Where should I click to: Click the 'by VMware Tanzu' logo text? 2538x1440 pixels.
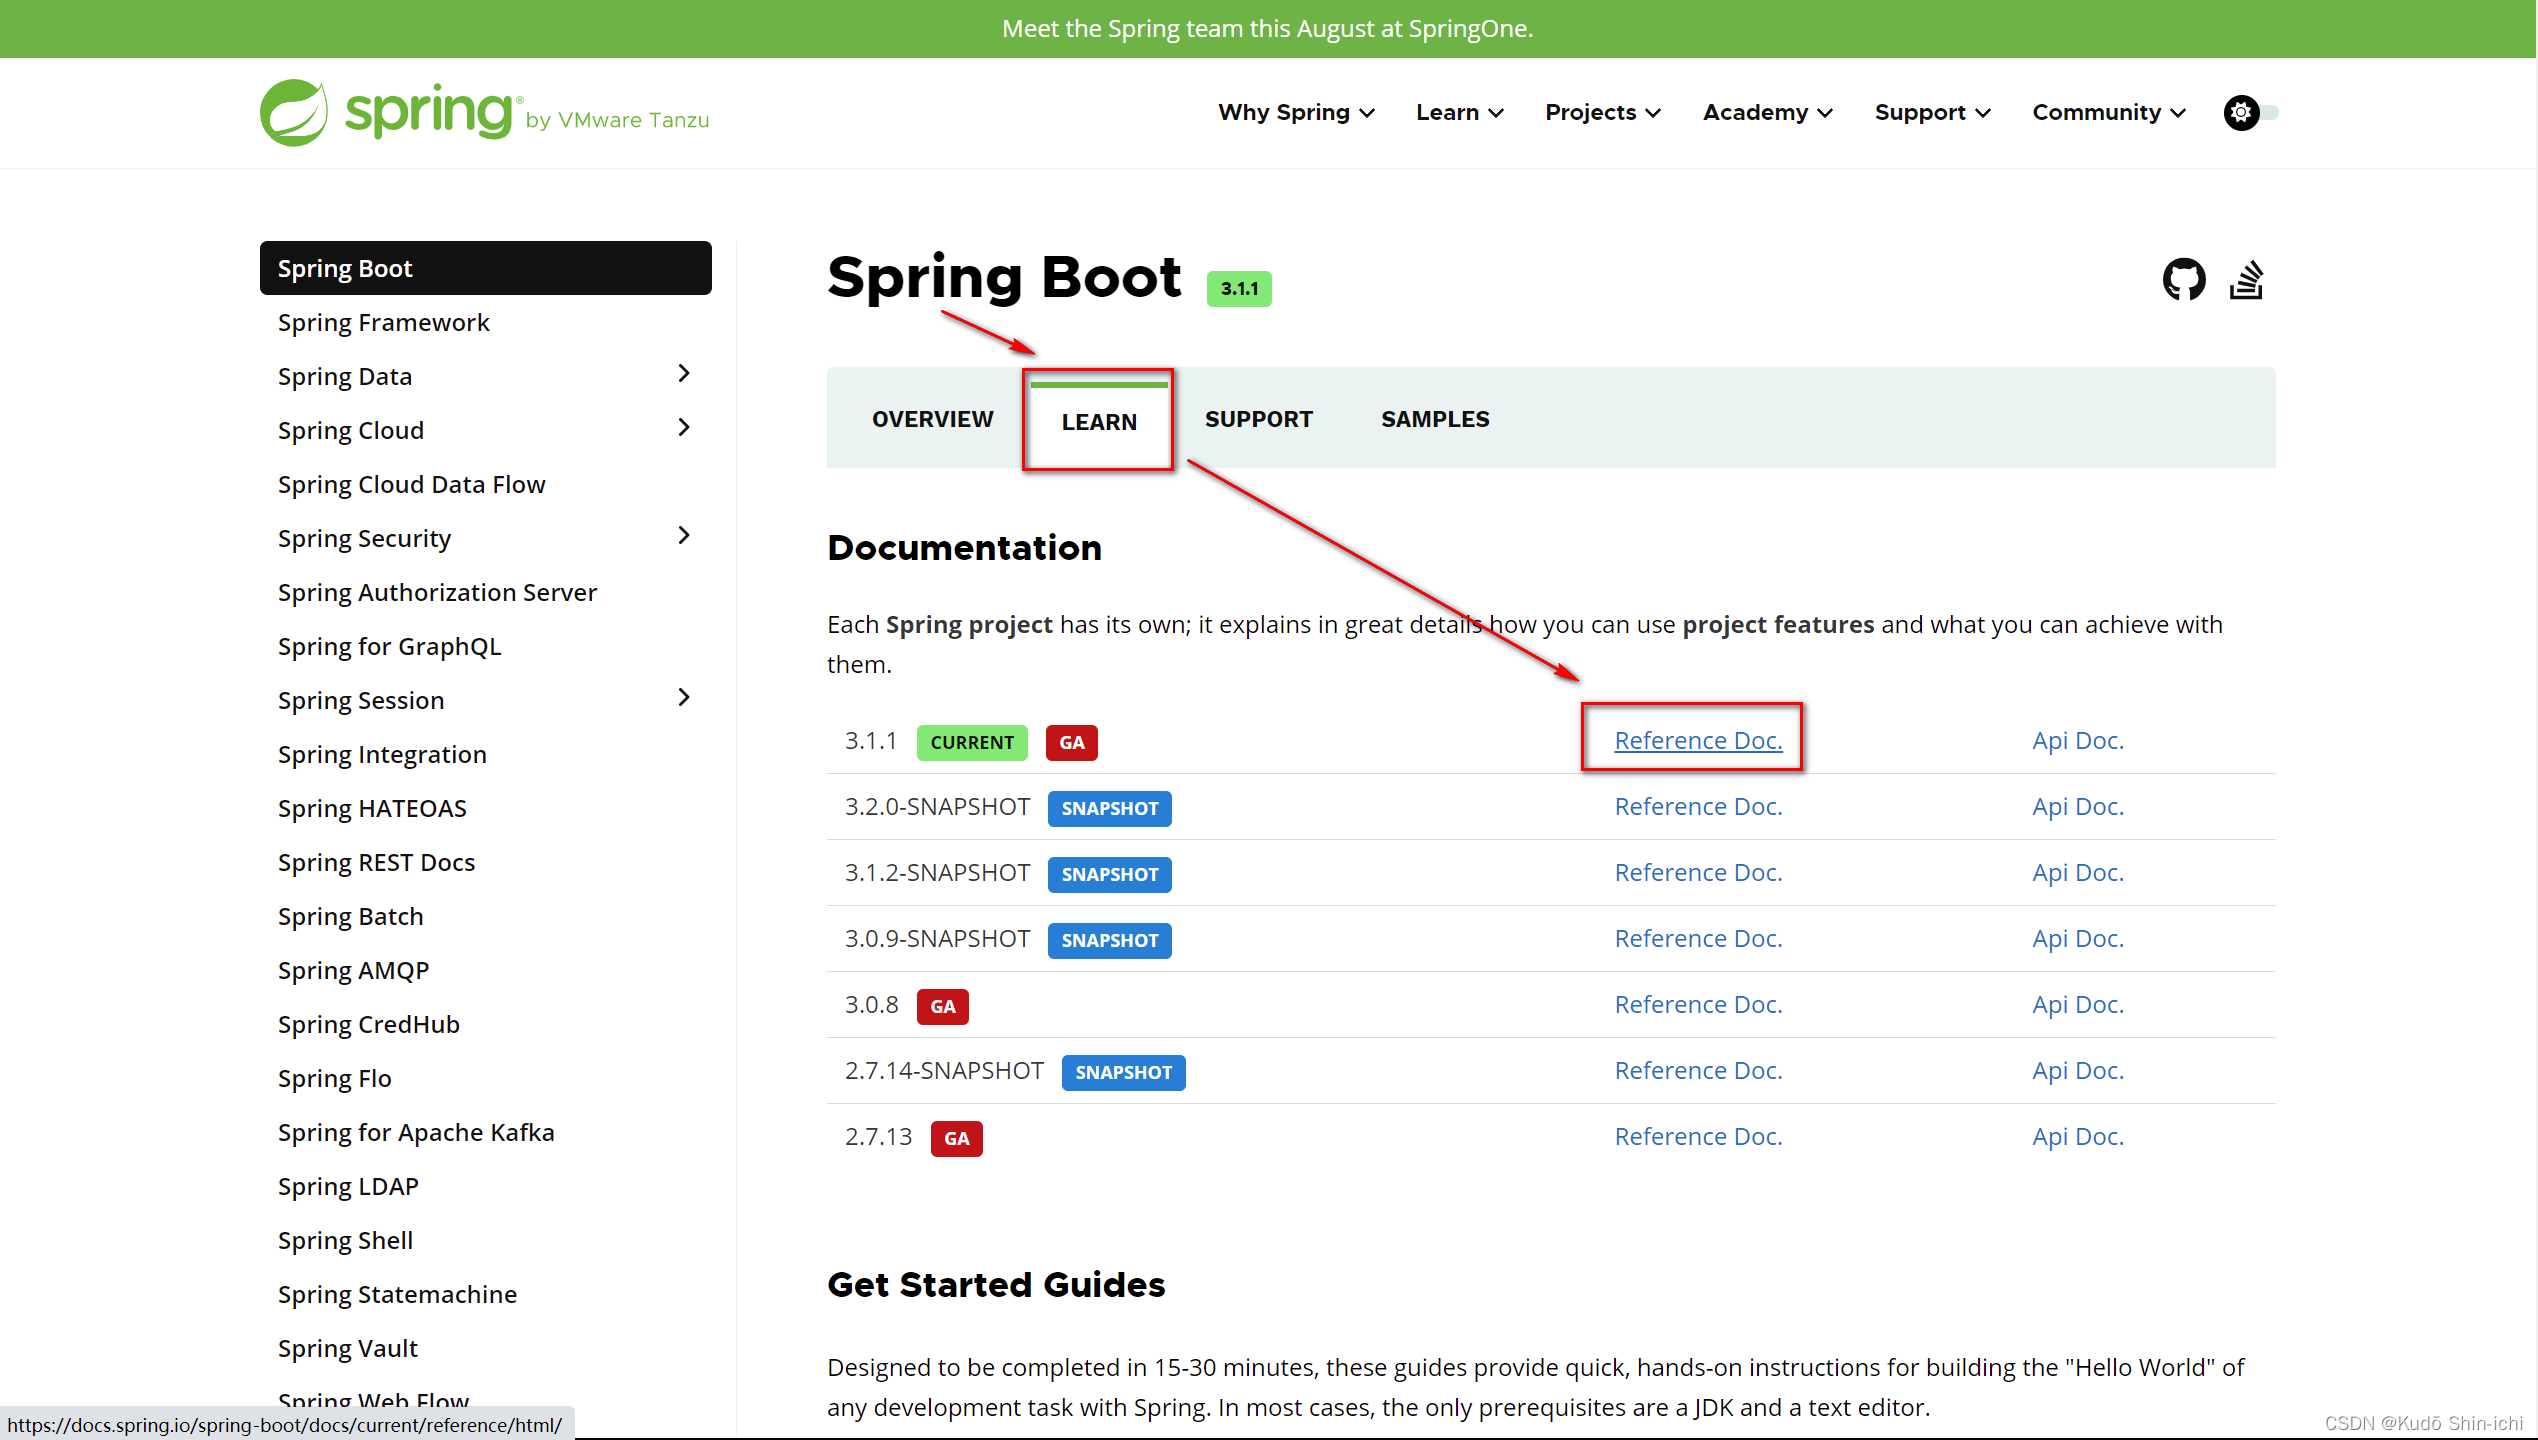pyautogui.click(x=617, y=120)
